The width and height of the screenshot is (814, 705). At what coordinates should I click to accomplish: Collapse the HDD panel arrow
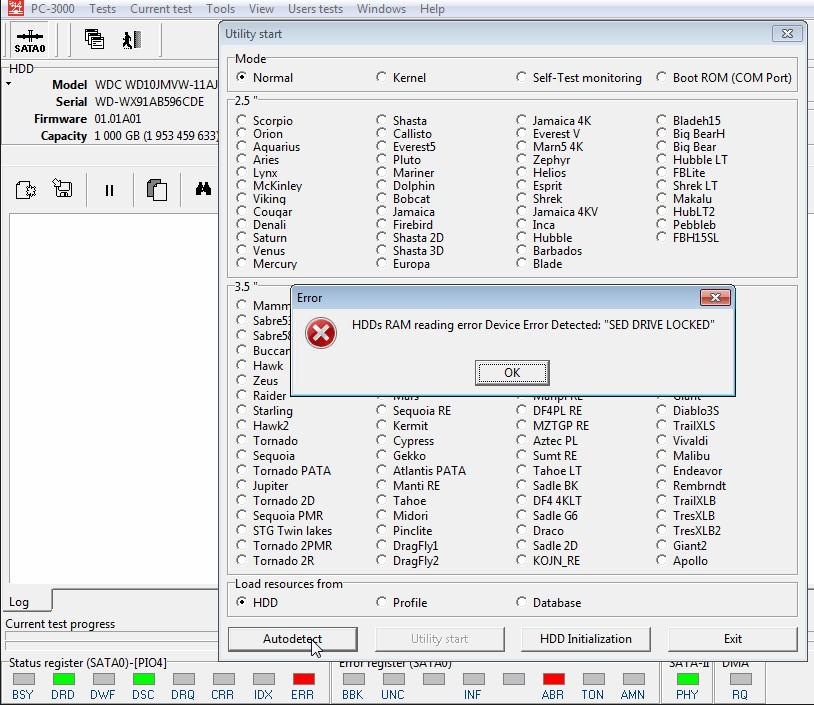[x=9, y=83]
